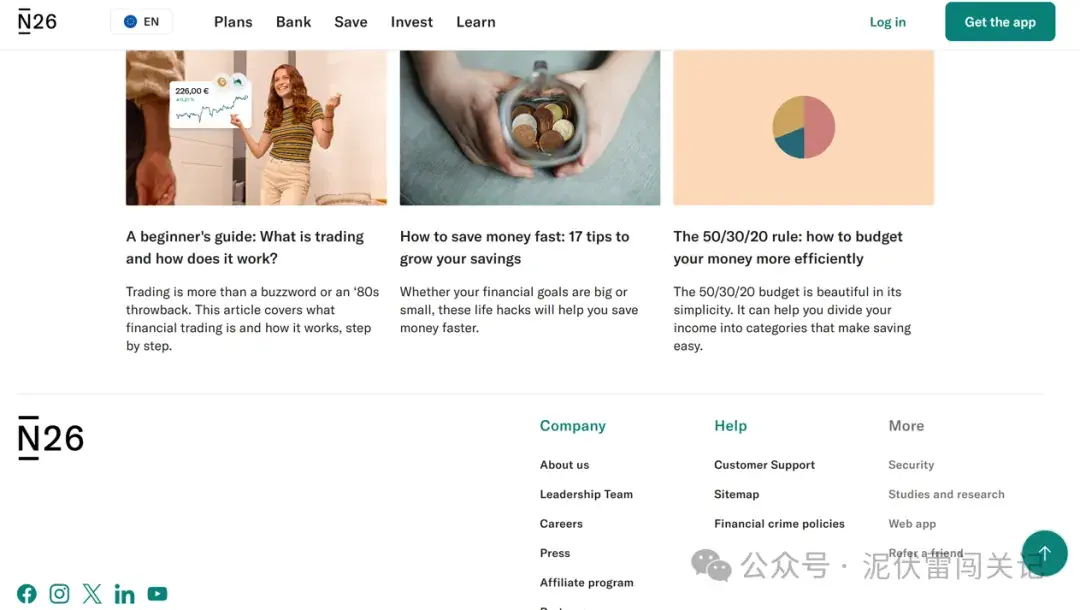Image resolution: width=1080 pixels, height=610 pixels.
Task: Click the N26 logo in header
Action: pyautogui.click(x=38, y=22)
